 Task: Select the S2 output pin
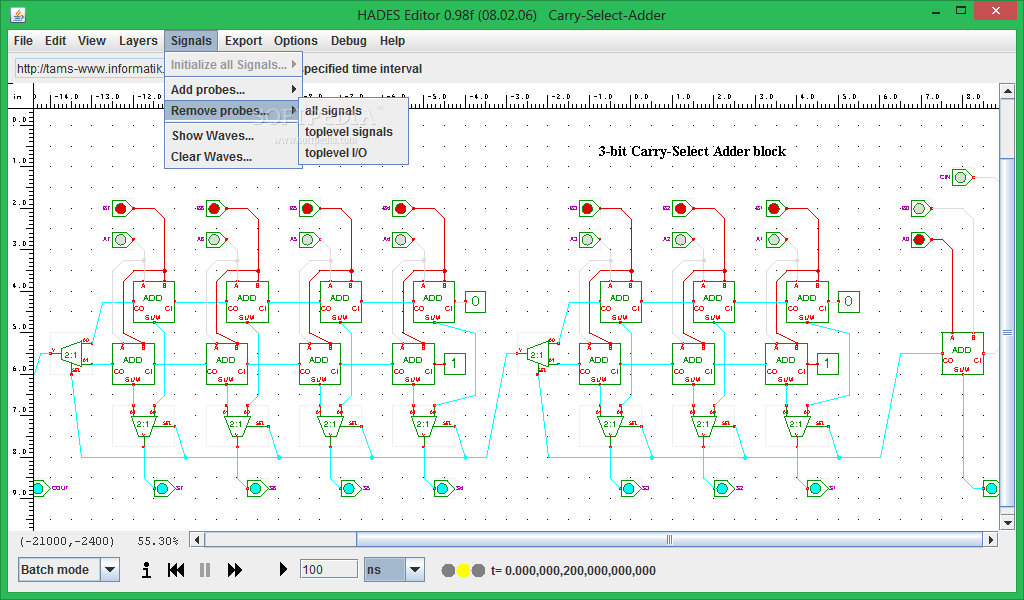pos(724,488)
